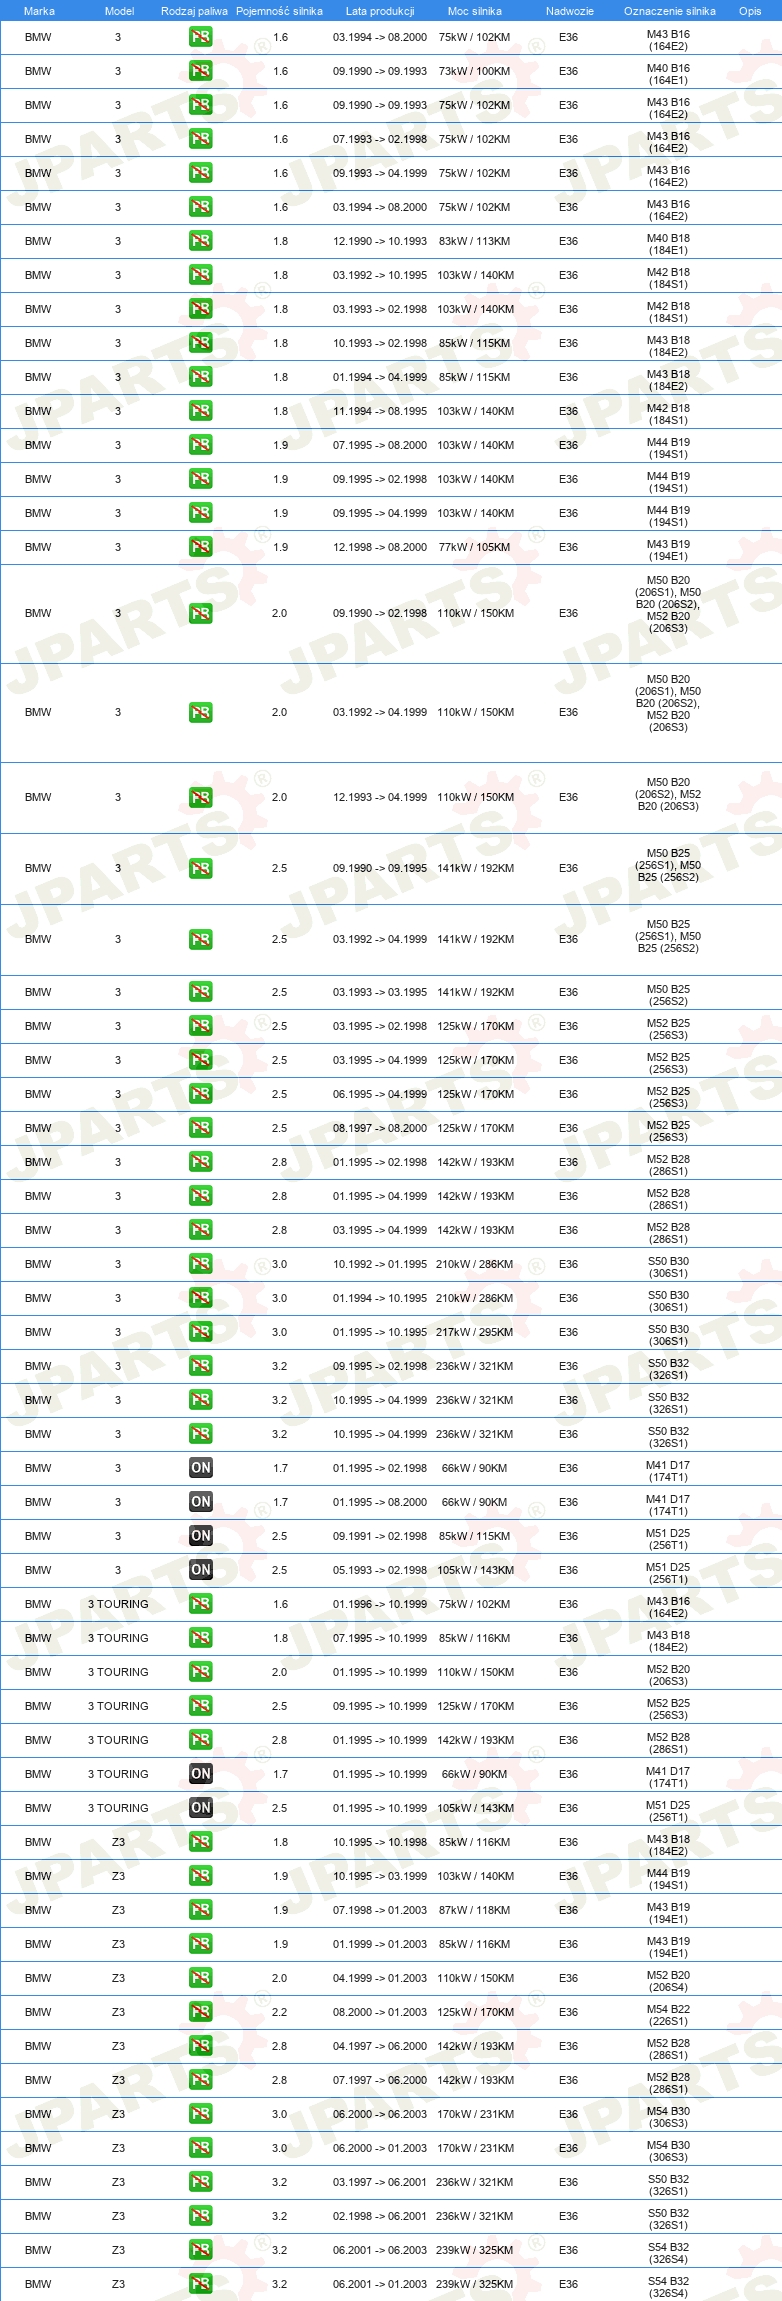
Task: Select the petrol icon for 09.1993 -> 04.1999 1.6 row
Action: click(x=200, y=173)
